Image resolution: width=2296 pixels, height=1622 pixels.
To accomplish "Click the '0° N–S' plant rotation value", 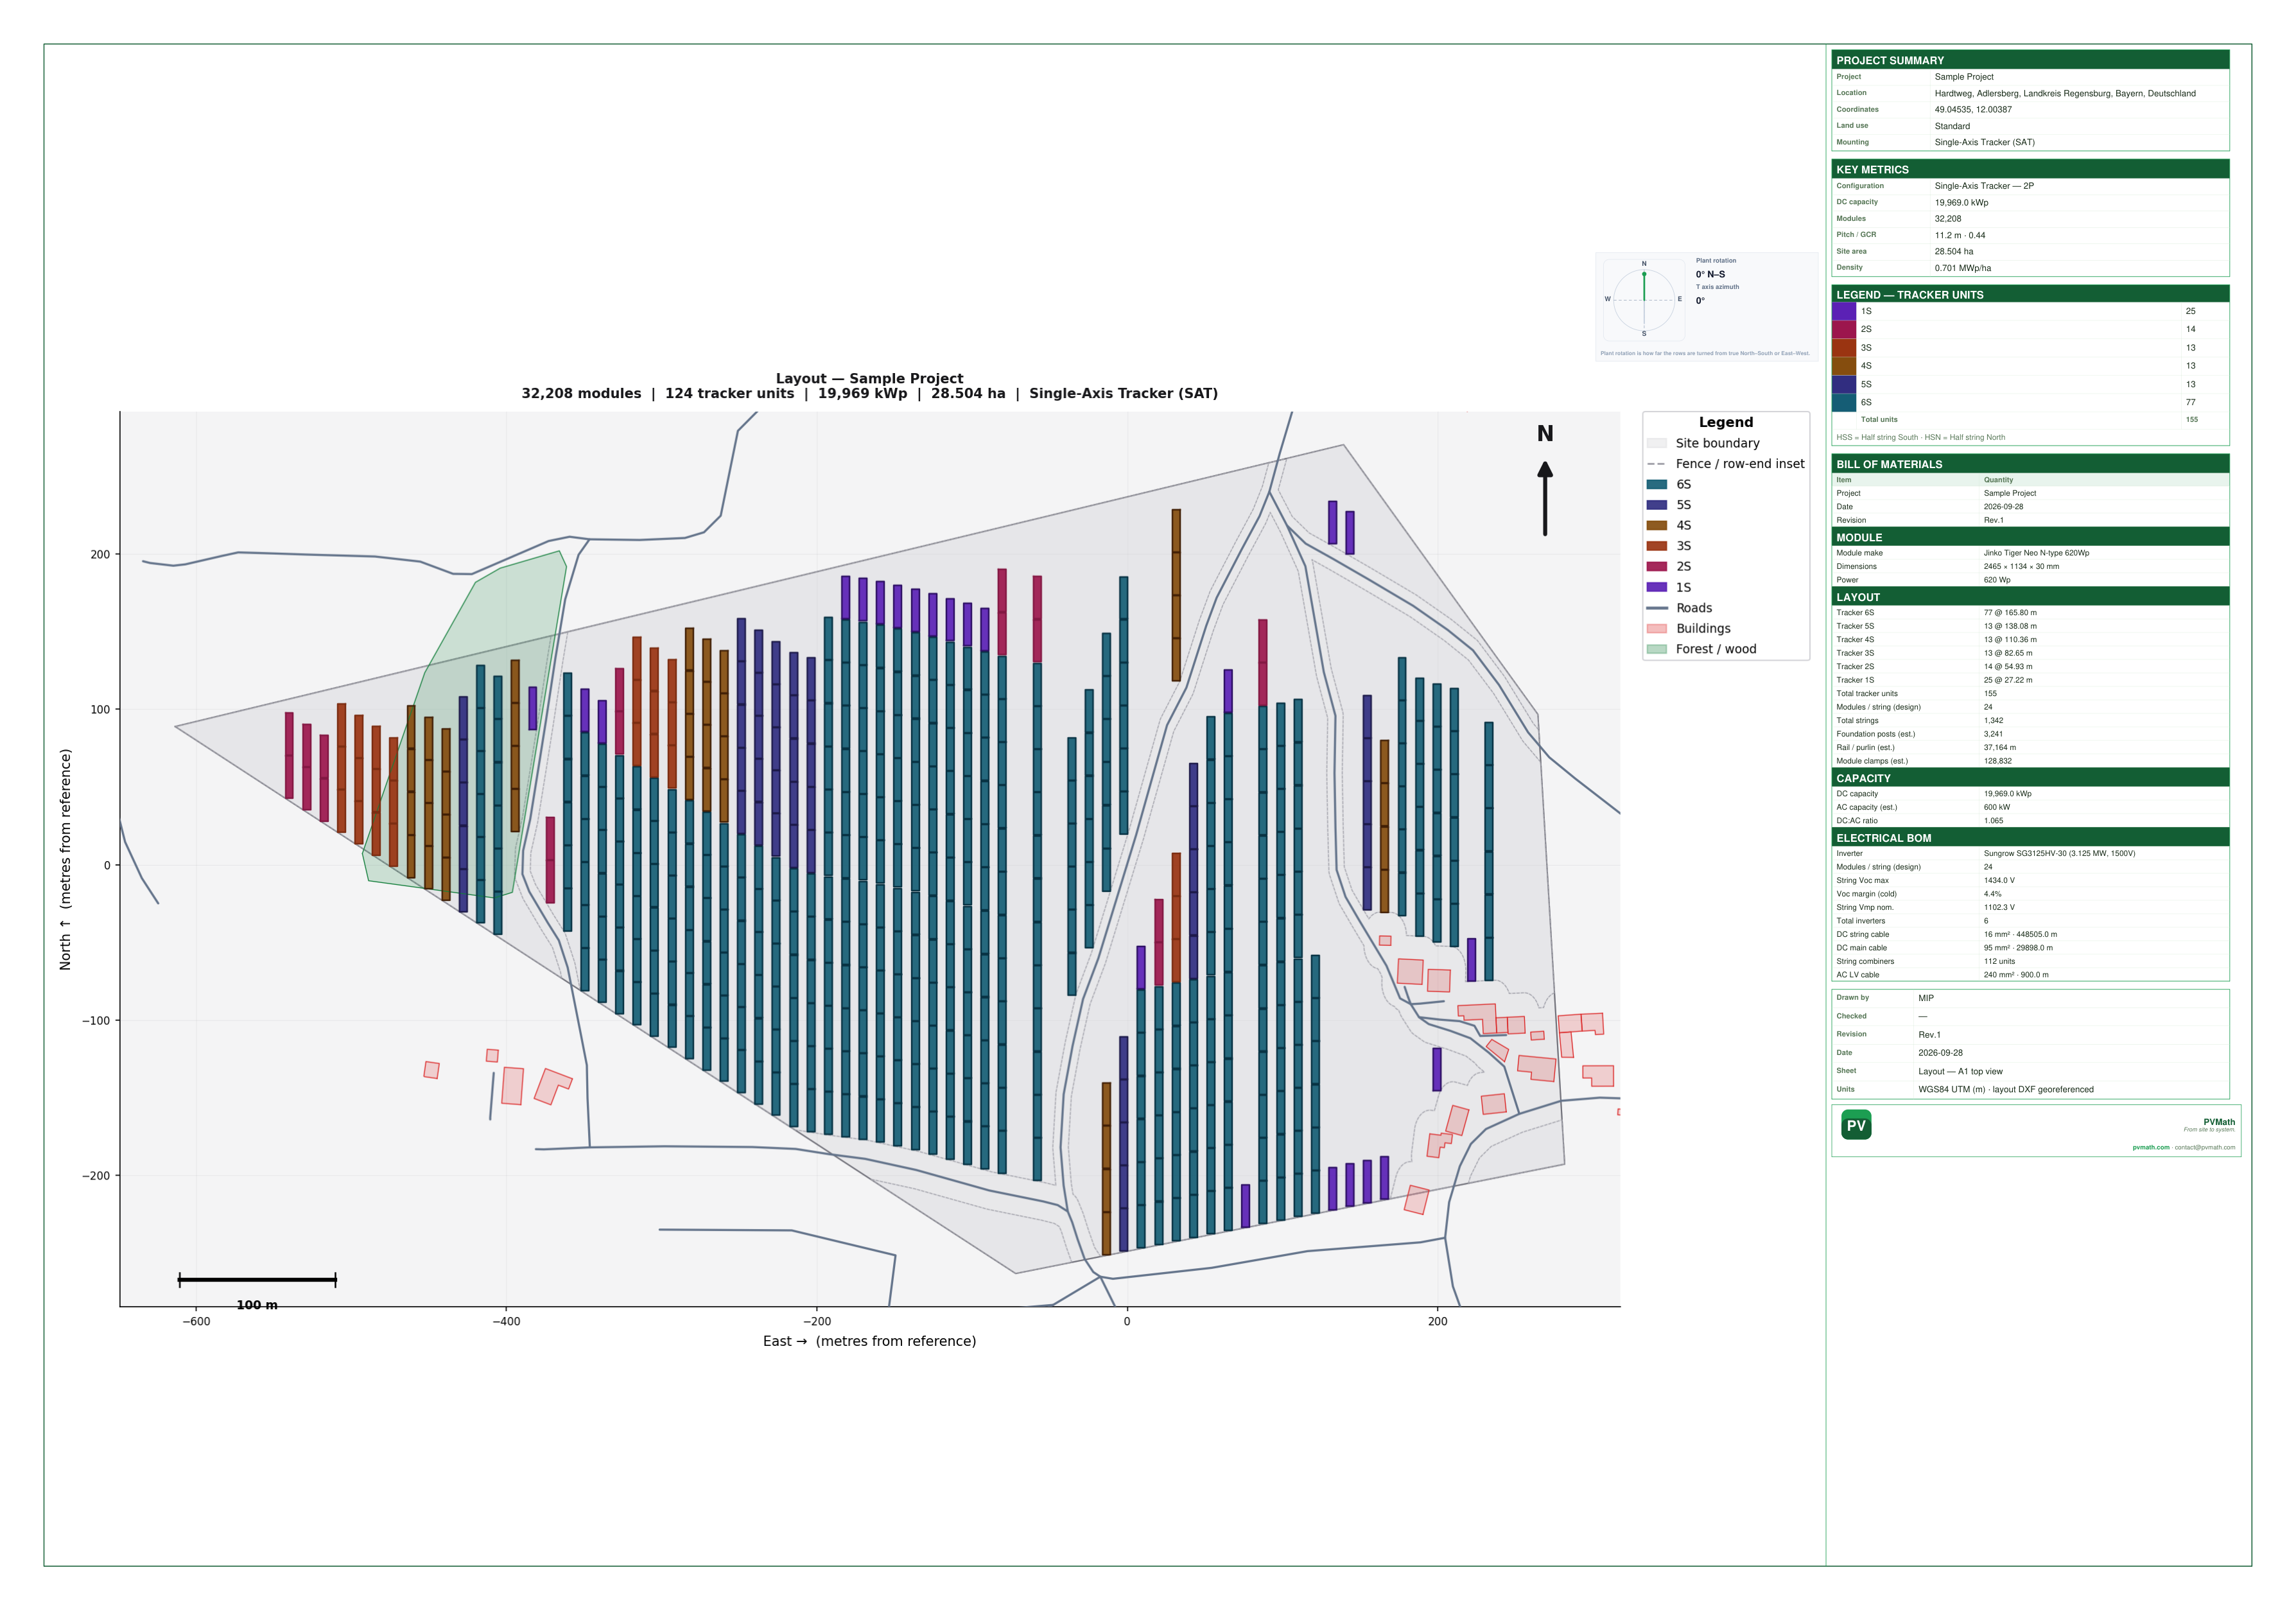I will 1710,274.
